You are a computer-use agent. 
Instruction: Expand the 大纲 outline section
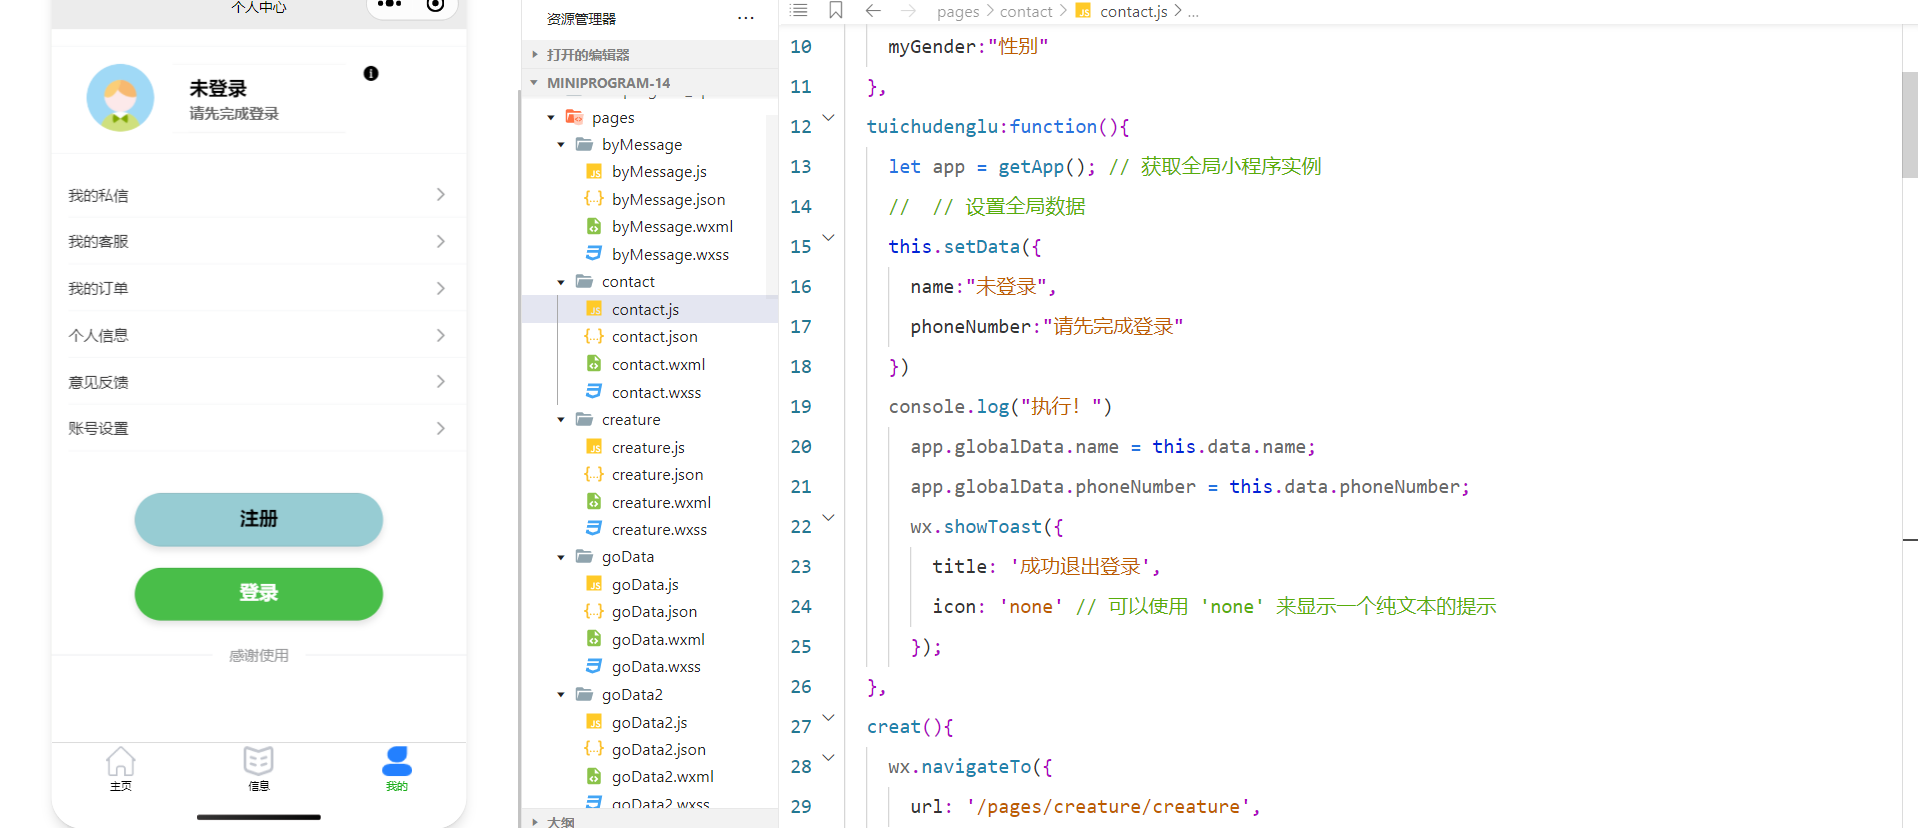point(650,821)
